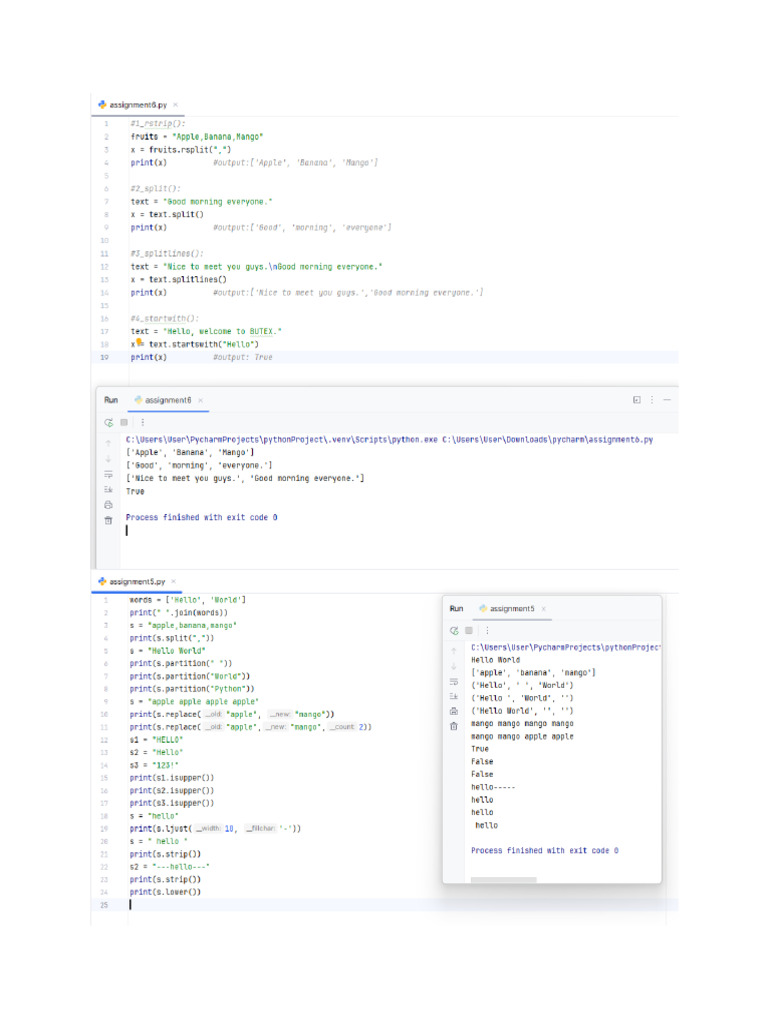Clear the assignment5 console output with trash icon

click(x=454, y=726)
